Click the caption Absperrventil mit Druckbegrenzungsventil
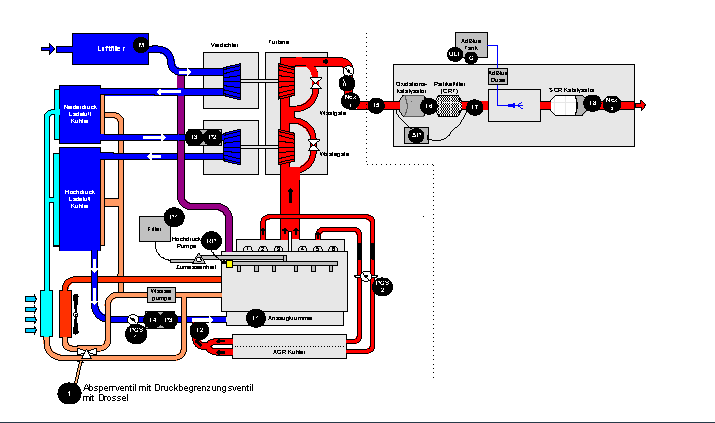Viewport: 715px width, 423px height. 168,388
